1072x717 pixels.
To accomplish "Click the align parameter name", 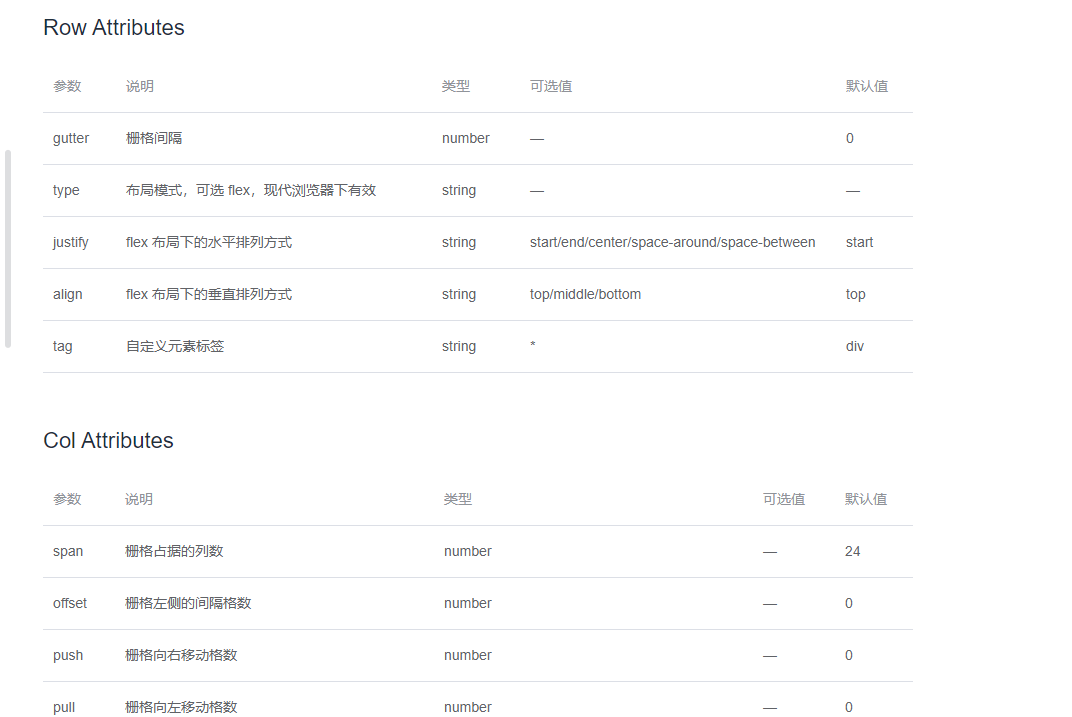I will 67,294.
